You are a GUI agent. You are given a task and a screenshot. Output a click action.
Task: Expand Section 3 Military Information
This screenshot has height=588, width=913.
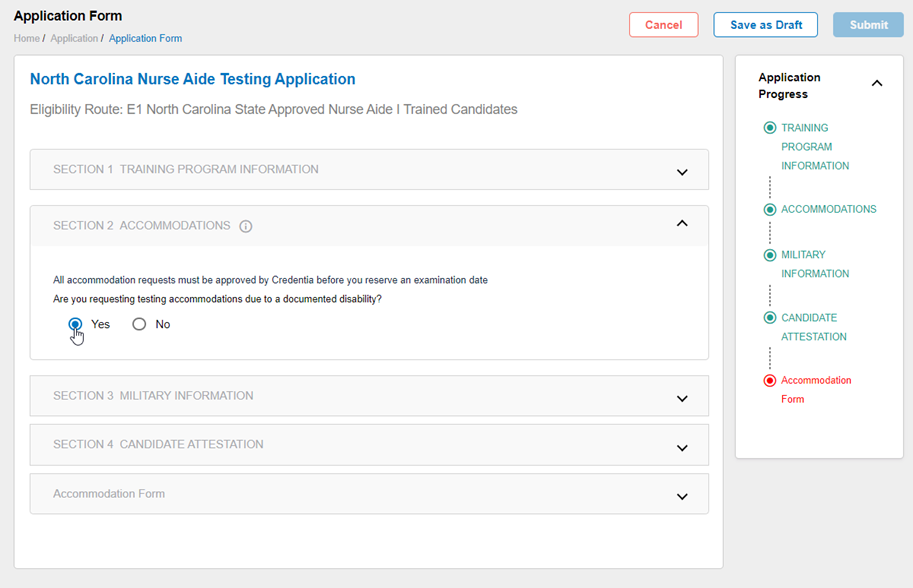click(369, 396)
